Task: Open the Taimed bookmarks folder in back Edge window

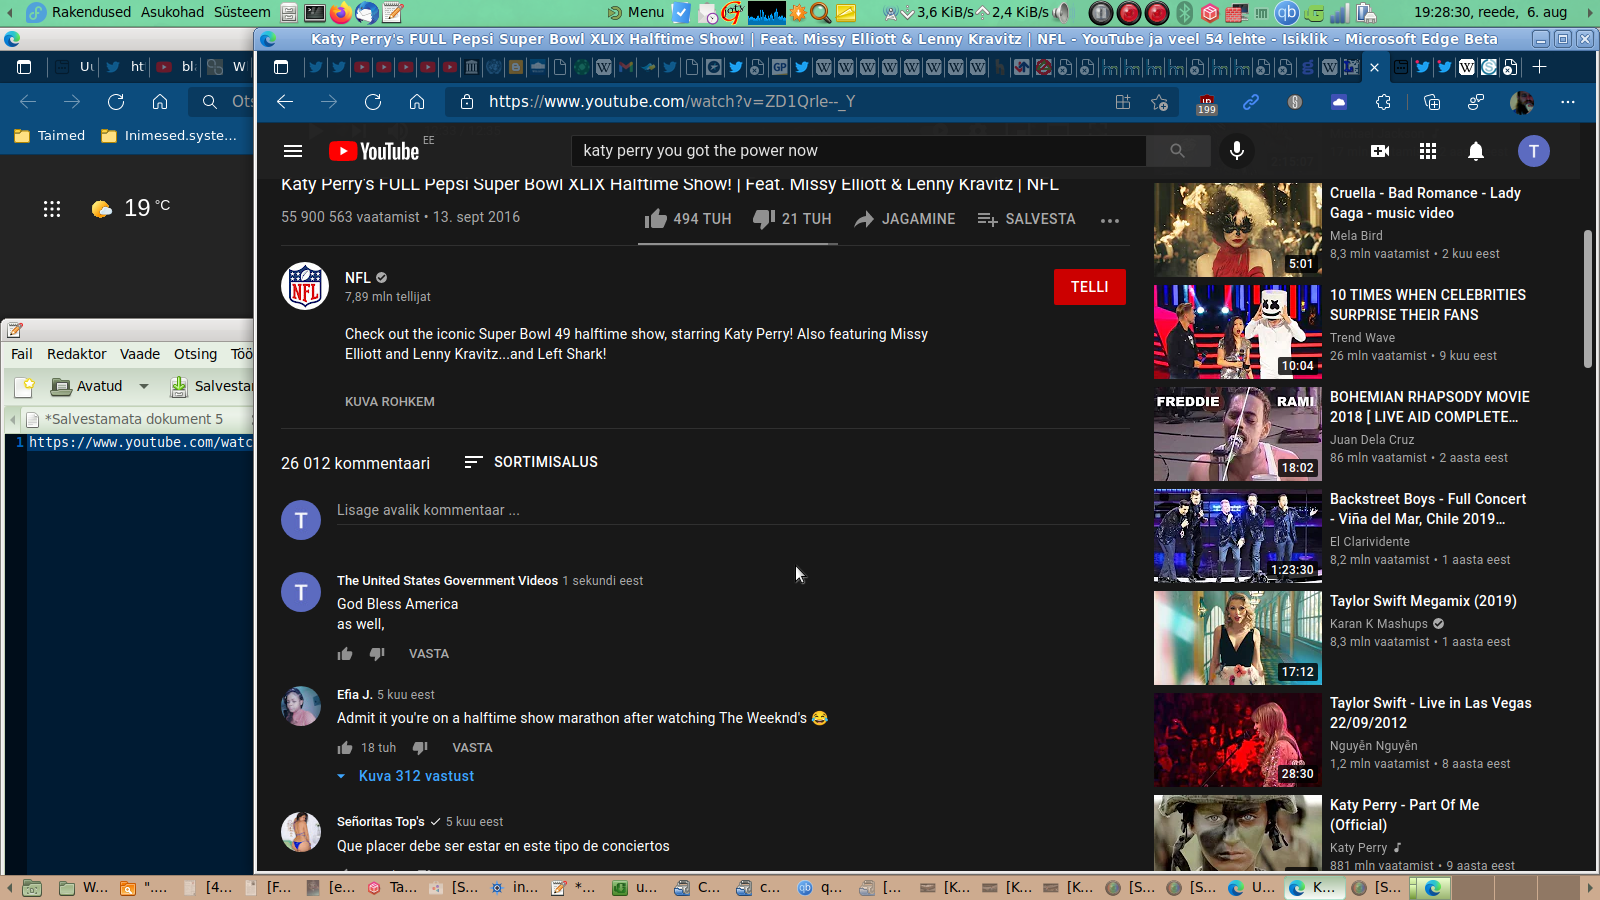Action: click(x=50, y=136)
